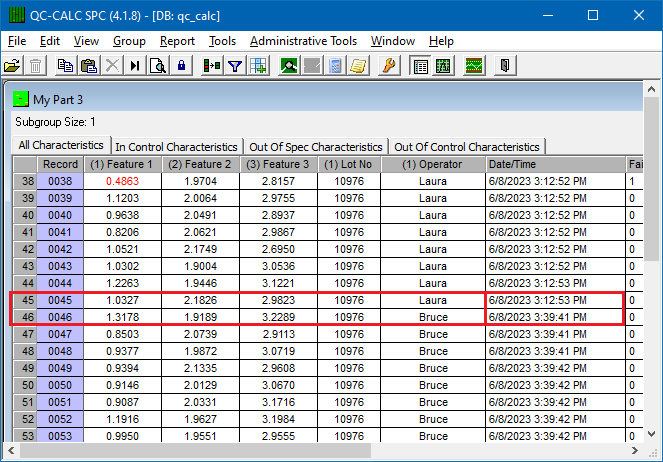
Task: Click the (1) Operator column header
Action: (x=432, y=164)
